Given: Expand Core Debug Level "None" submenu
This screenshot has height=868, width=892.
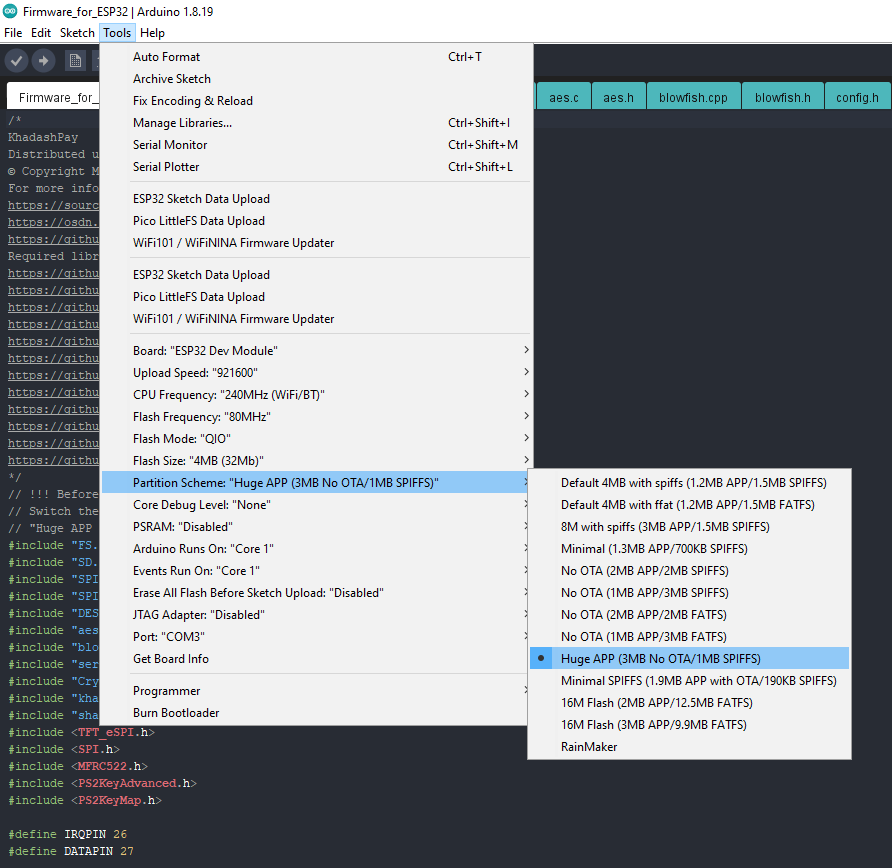Looking at the screenshot, I should [x=316, y=505].
